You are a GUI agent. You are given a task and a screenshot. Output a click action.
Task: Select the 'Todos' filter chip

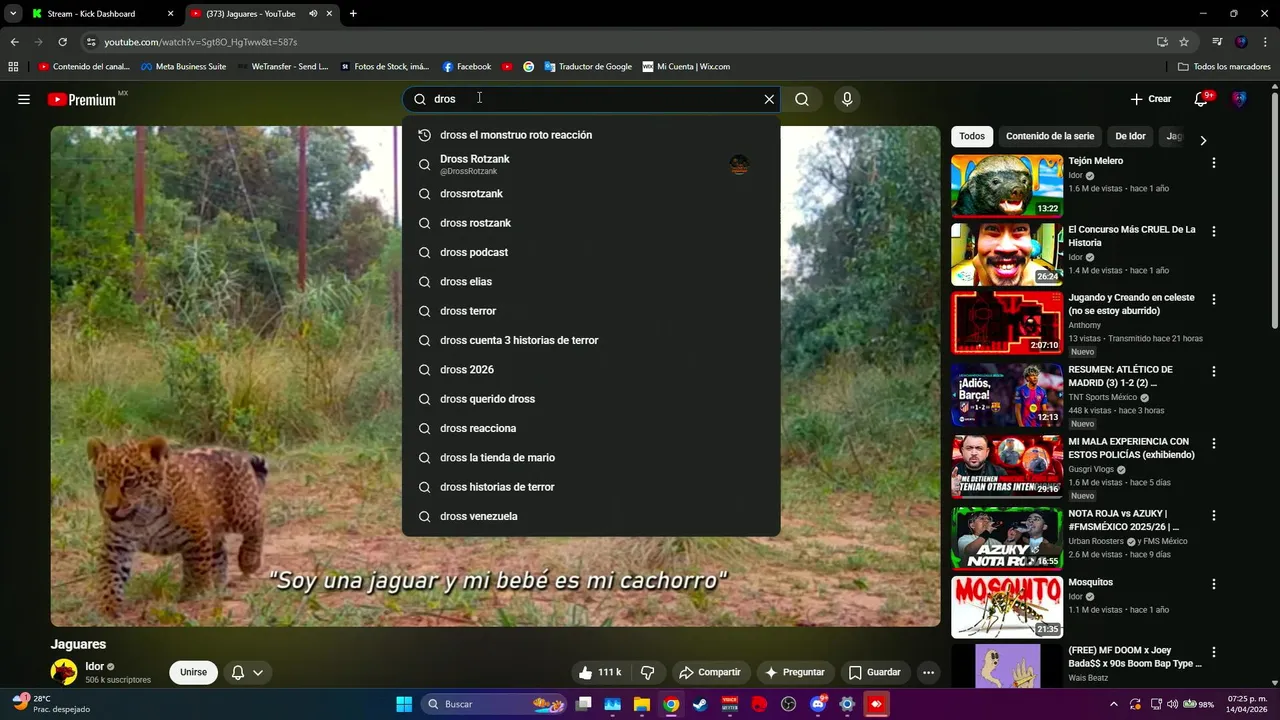click(972, 136)
